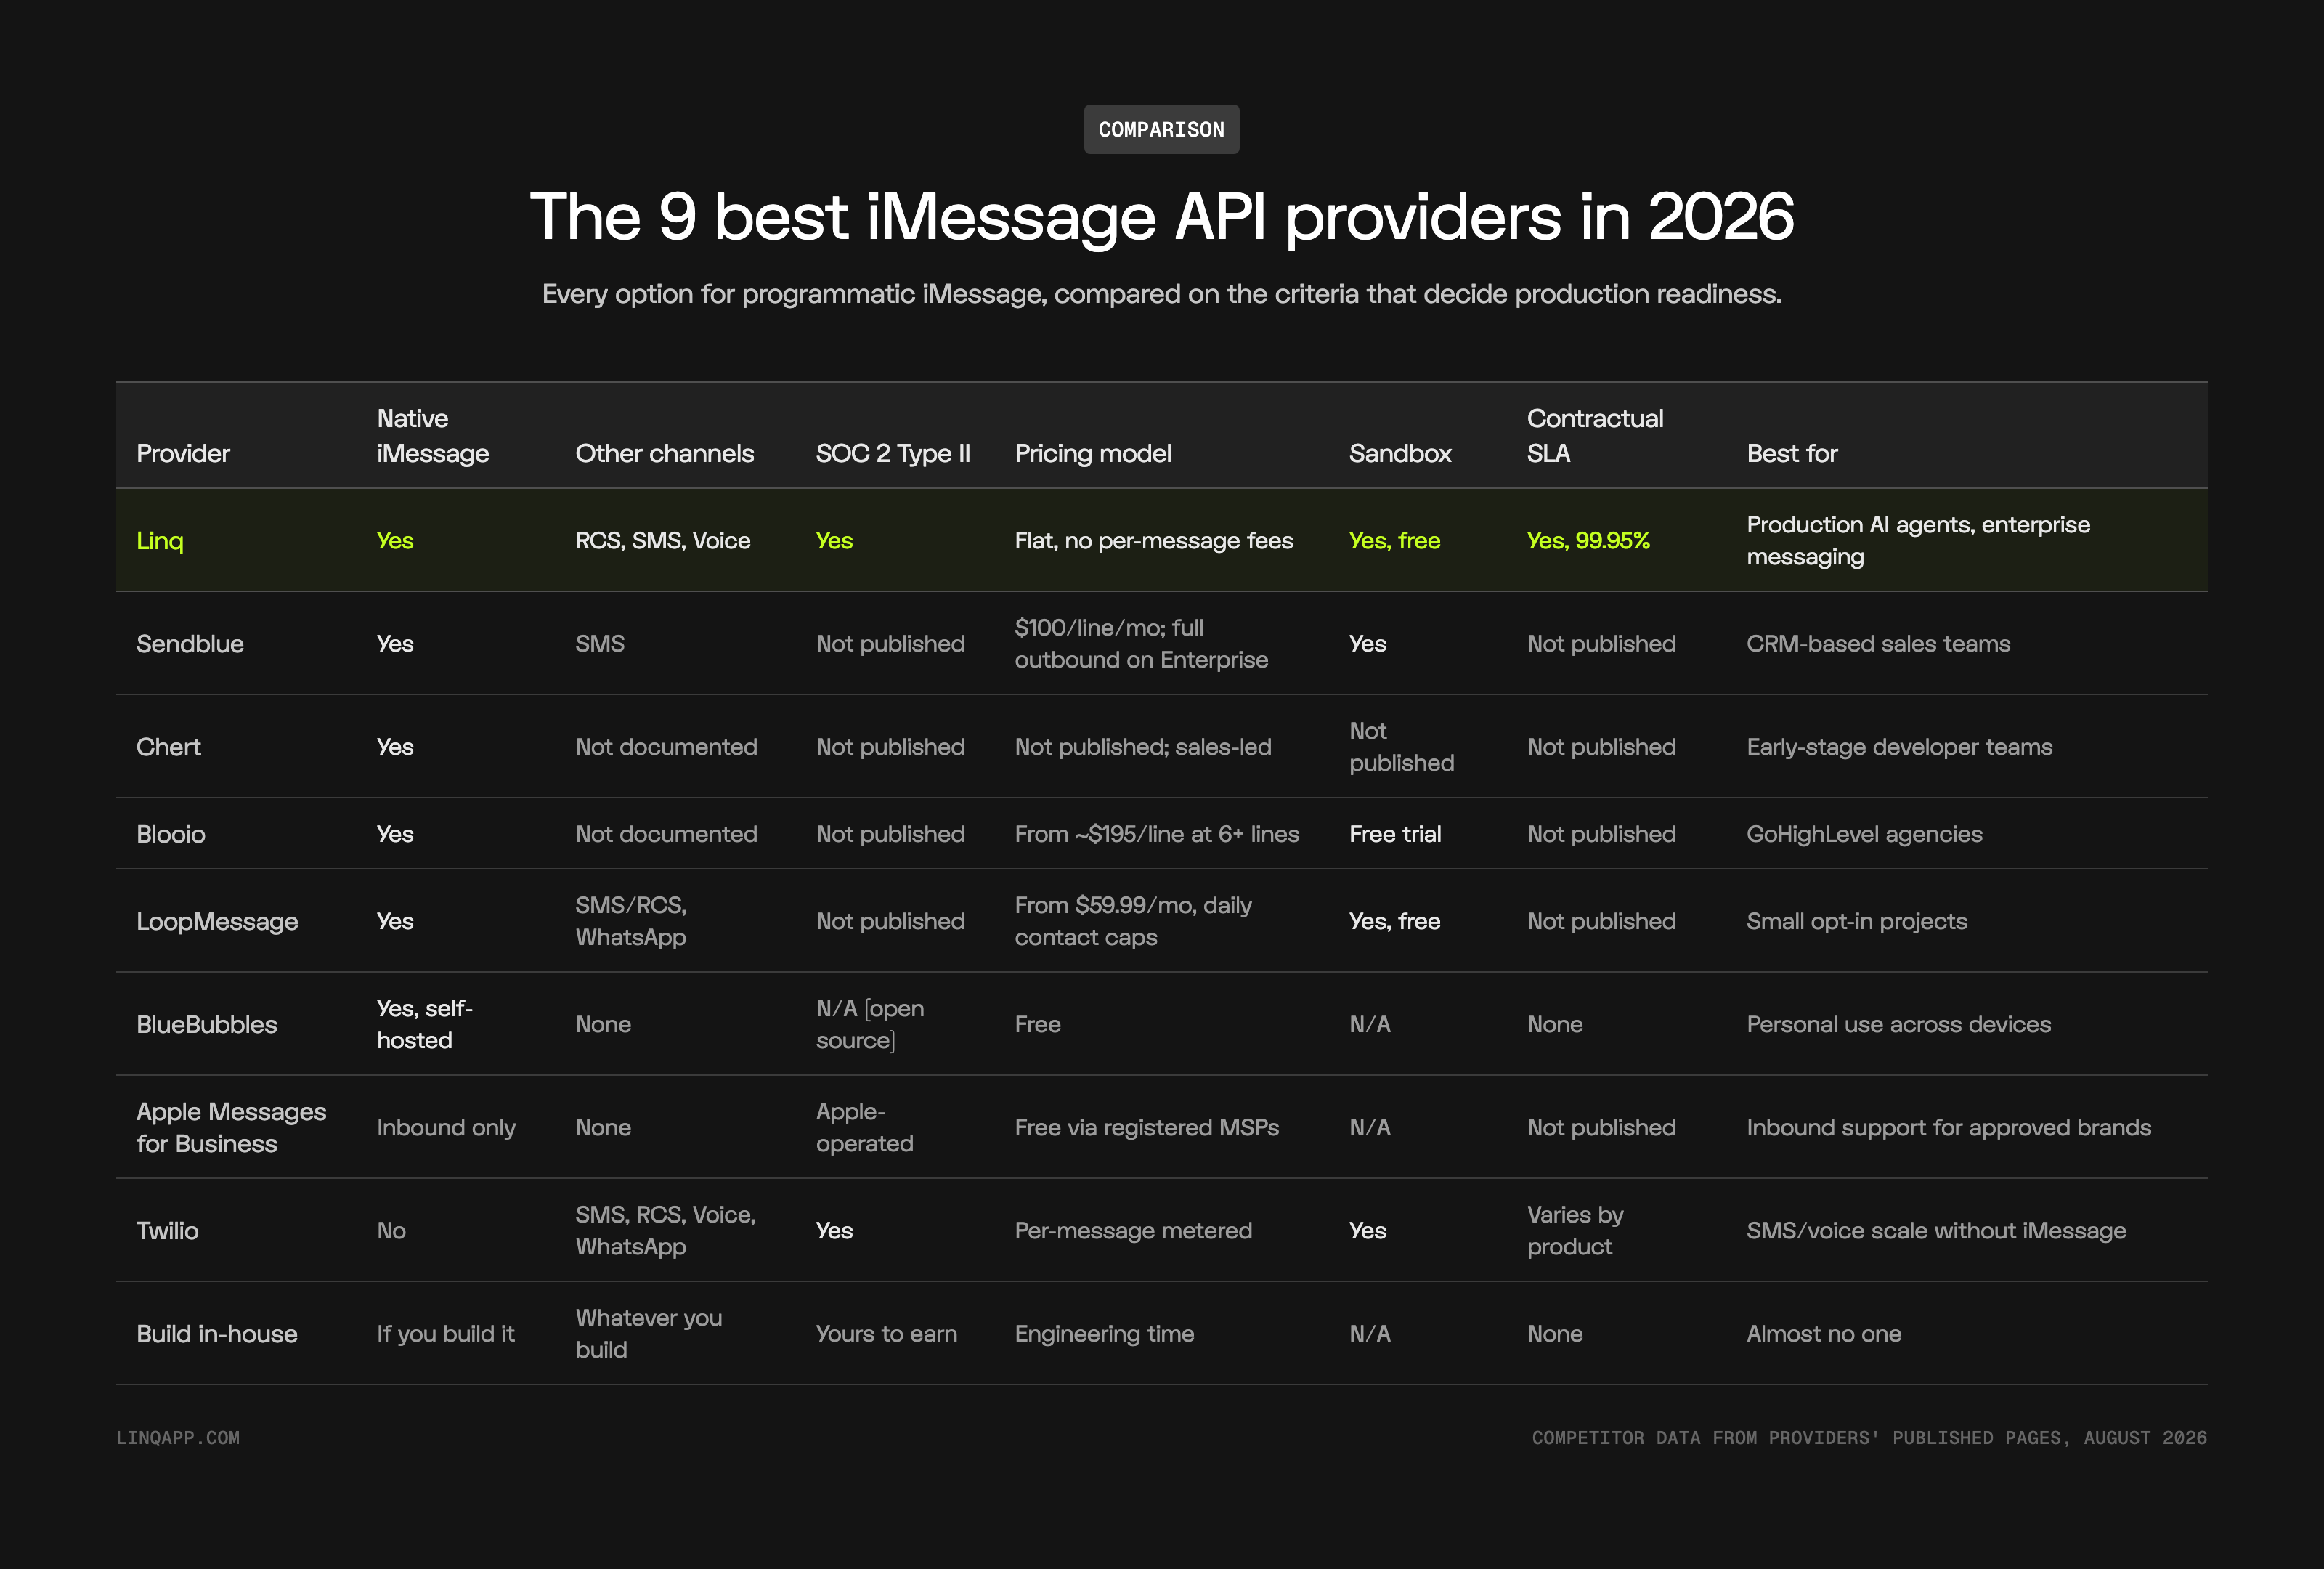Click Linq's "RCS, SMS, Voice" cell
The width and height of the screenshot is (2324, 1569).
pyautogui.click(x=663, y=540)
